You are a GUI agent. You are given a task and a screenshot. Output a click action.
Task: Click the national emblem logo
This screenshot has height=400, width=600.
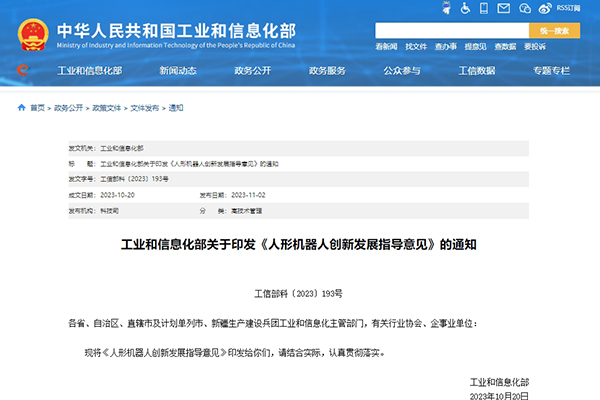point(39,32)
